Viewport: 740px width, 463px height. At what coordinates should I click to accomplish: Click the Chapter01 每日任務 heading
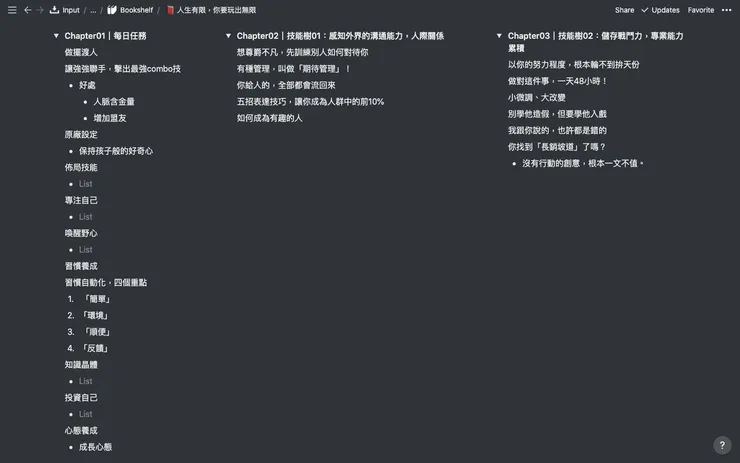(105, 36)
